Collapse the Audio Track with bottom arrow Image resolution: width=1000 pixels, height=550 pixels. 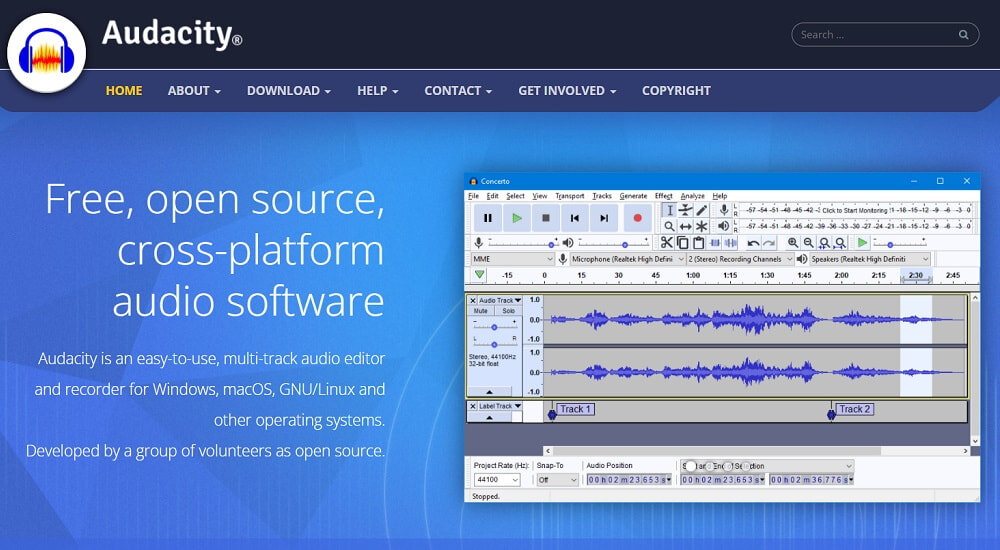(x=489, y=392)
